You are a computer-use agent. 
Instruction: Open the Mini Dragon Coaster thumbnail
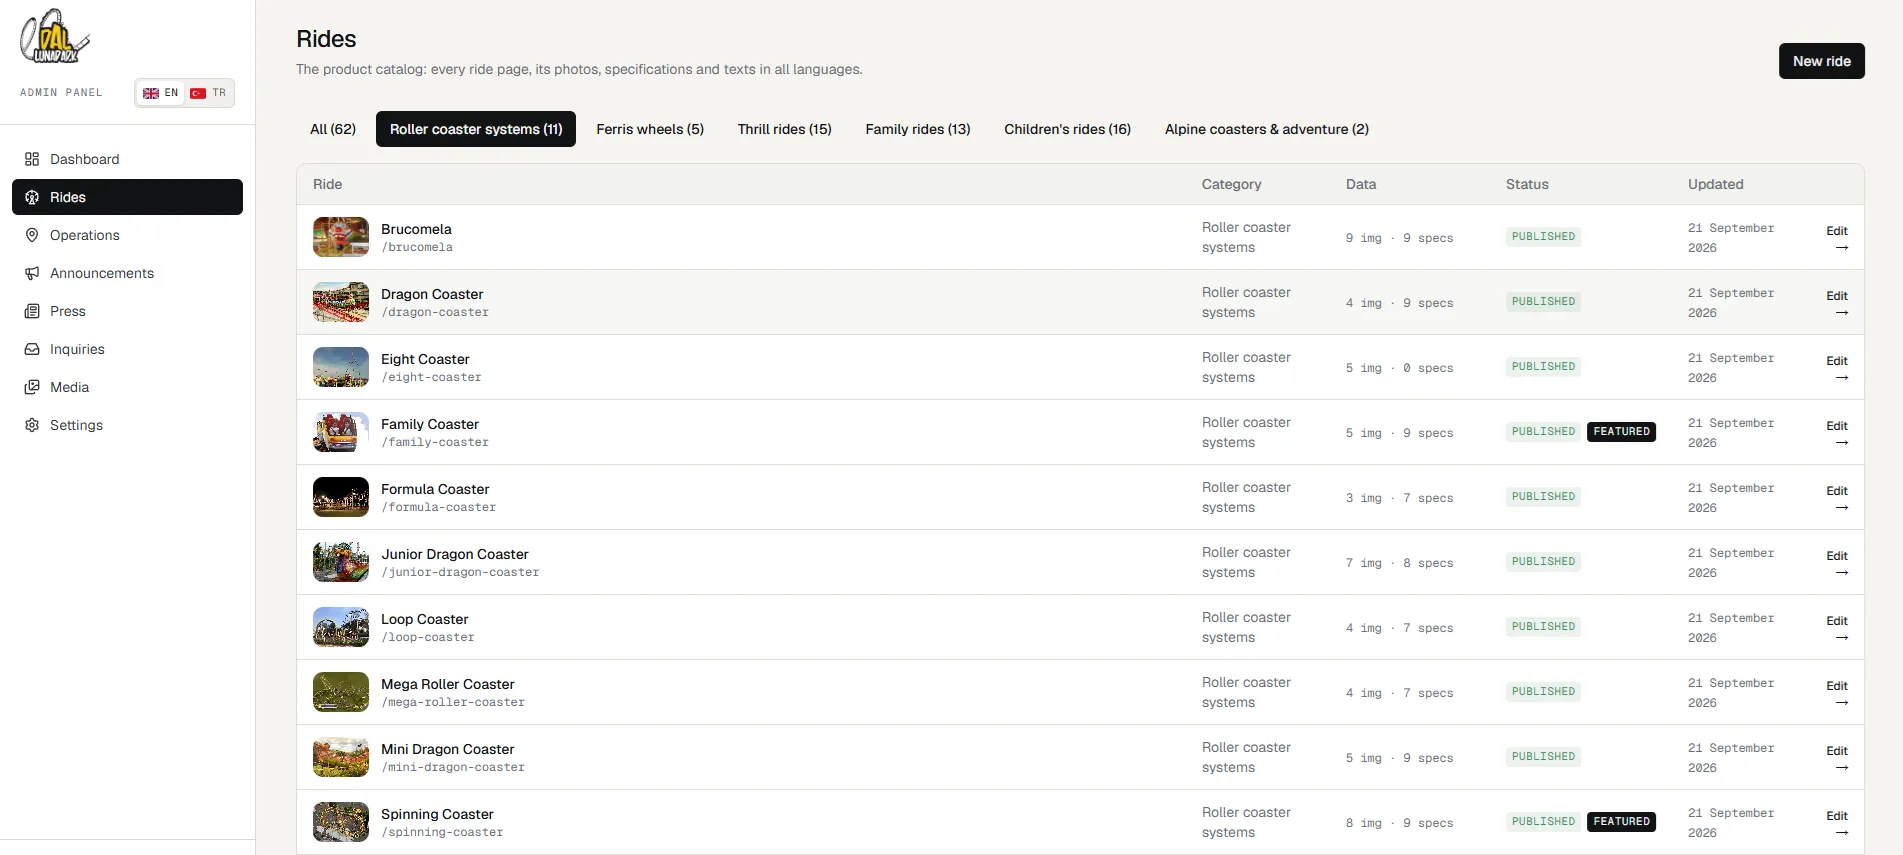(x=341, y=757)
